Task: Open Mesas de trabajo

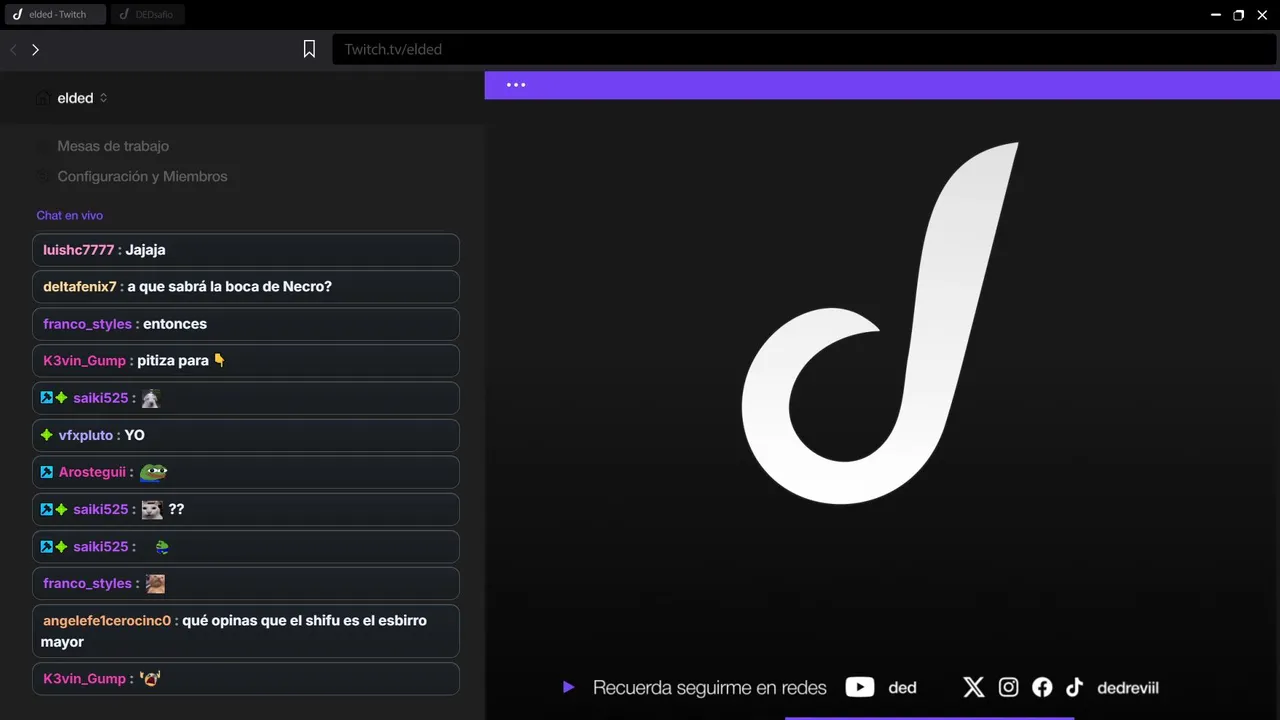Action: tap(113, 146)
